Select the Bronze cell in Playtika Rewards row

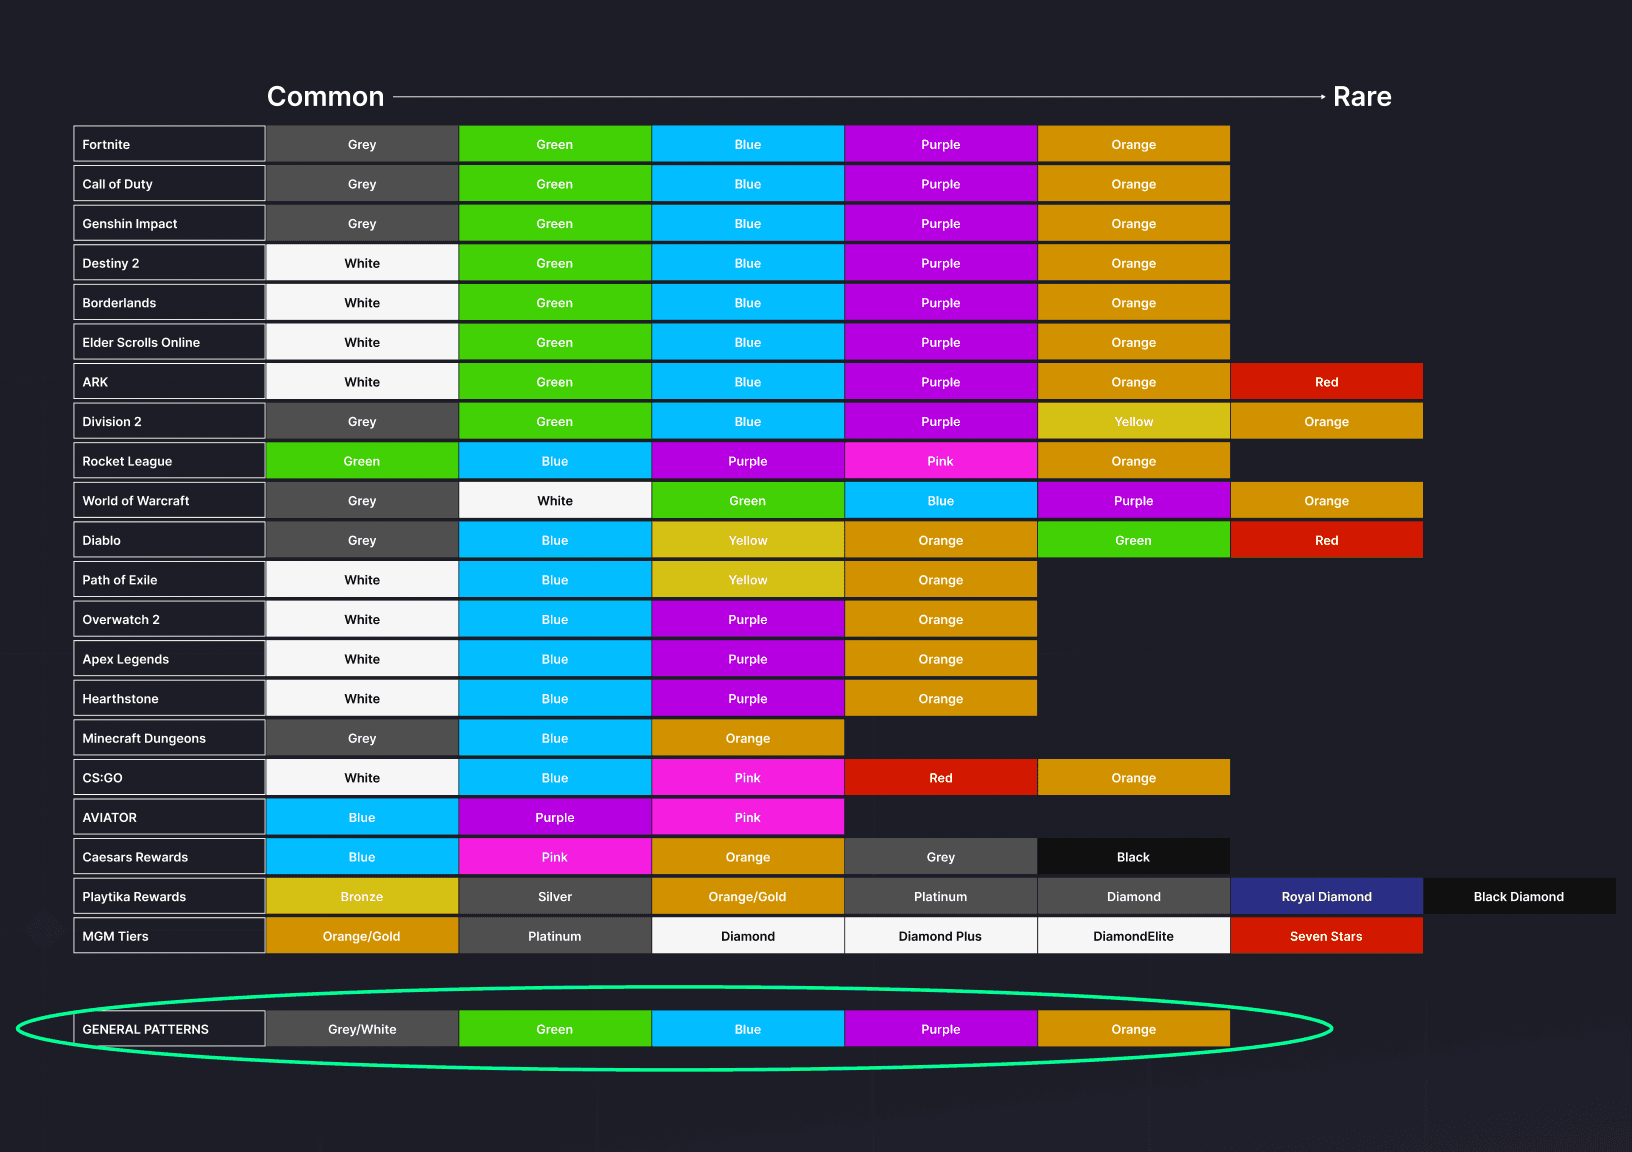[x=362, y=897]
